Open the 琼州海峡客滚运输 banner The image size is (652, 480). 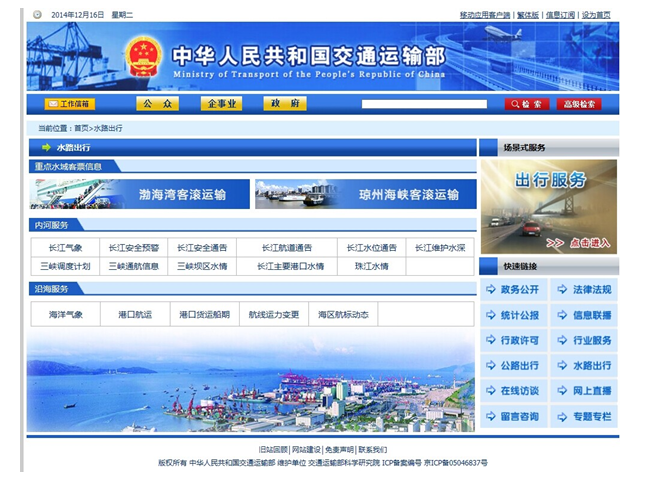366,194
